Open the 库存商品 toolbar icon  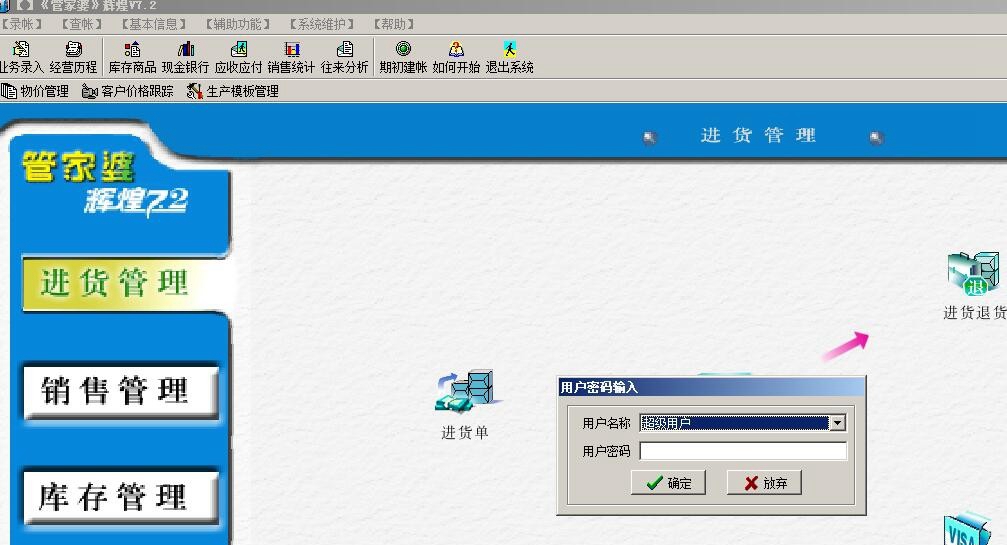(132, 57)
